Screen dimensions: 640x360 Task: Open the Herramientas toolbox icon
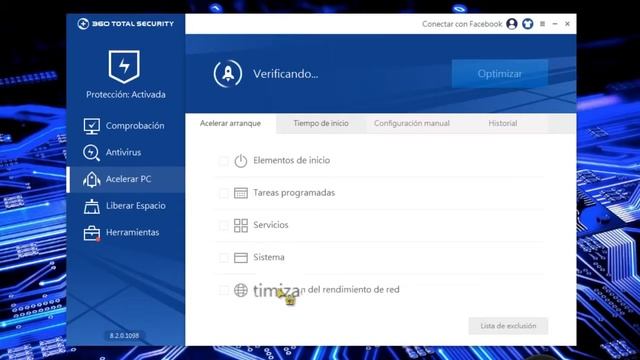91,233
